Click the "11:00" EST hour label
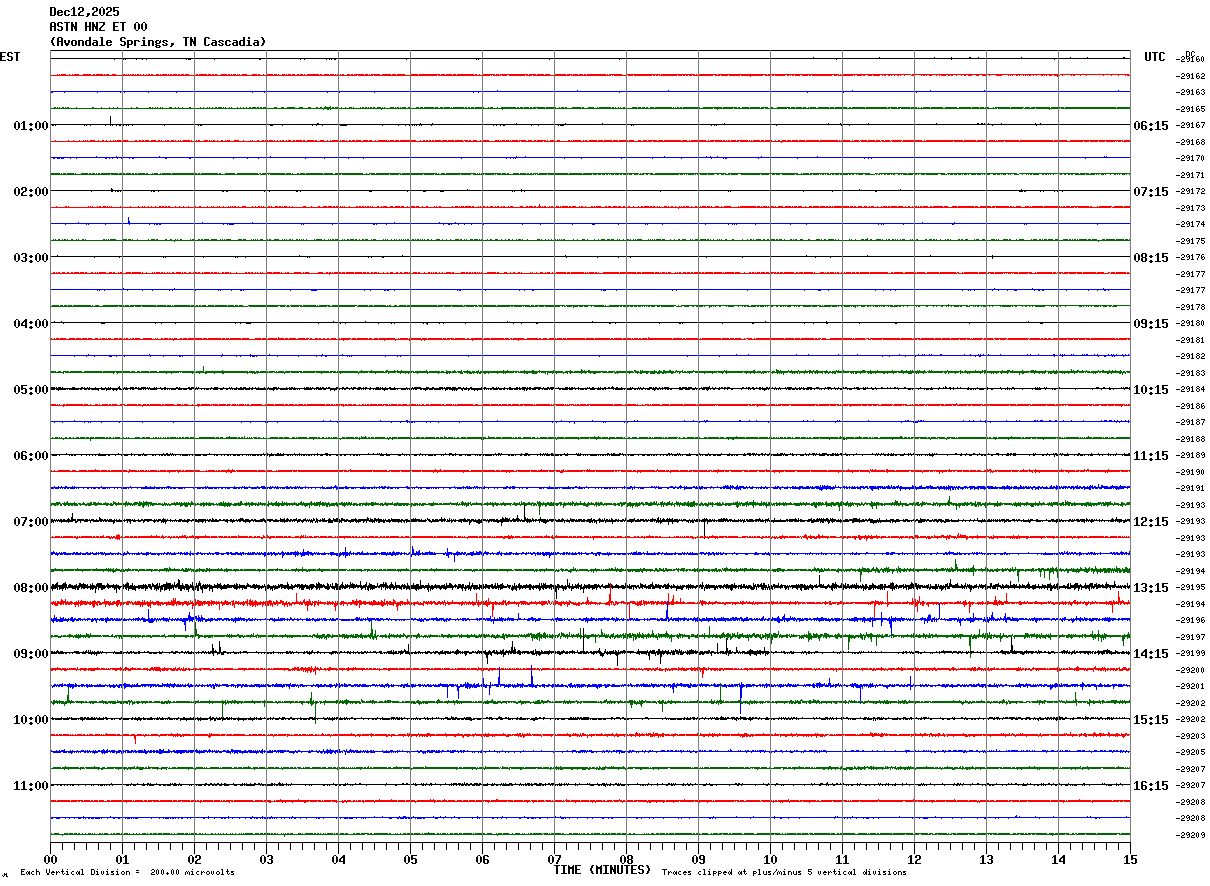This screenshot has width=1210, height=886. (x=31, y=786)
